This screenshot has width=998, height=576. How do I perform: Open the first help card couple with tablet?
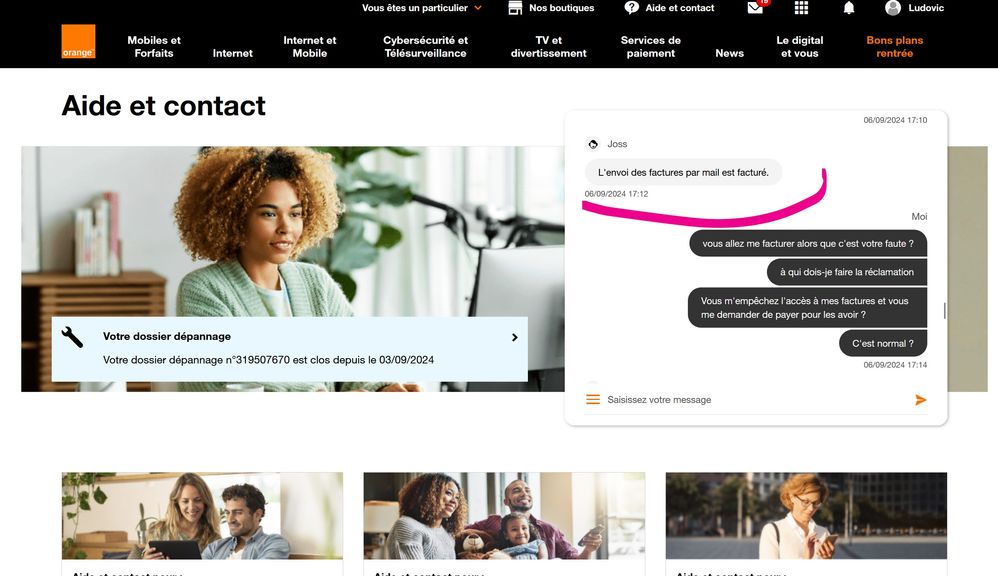(202, 516)
